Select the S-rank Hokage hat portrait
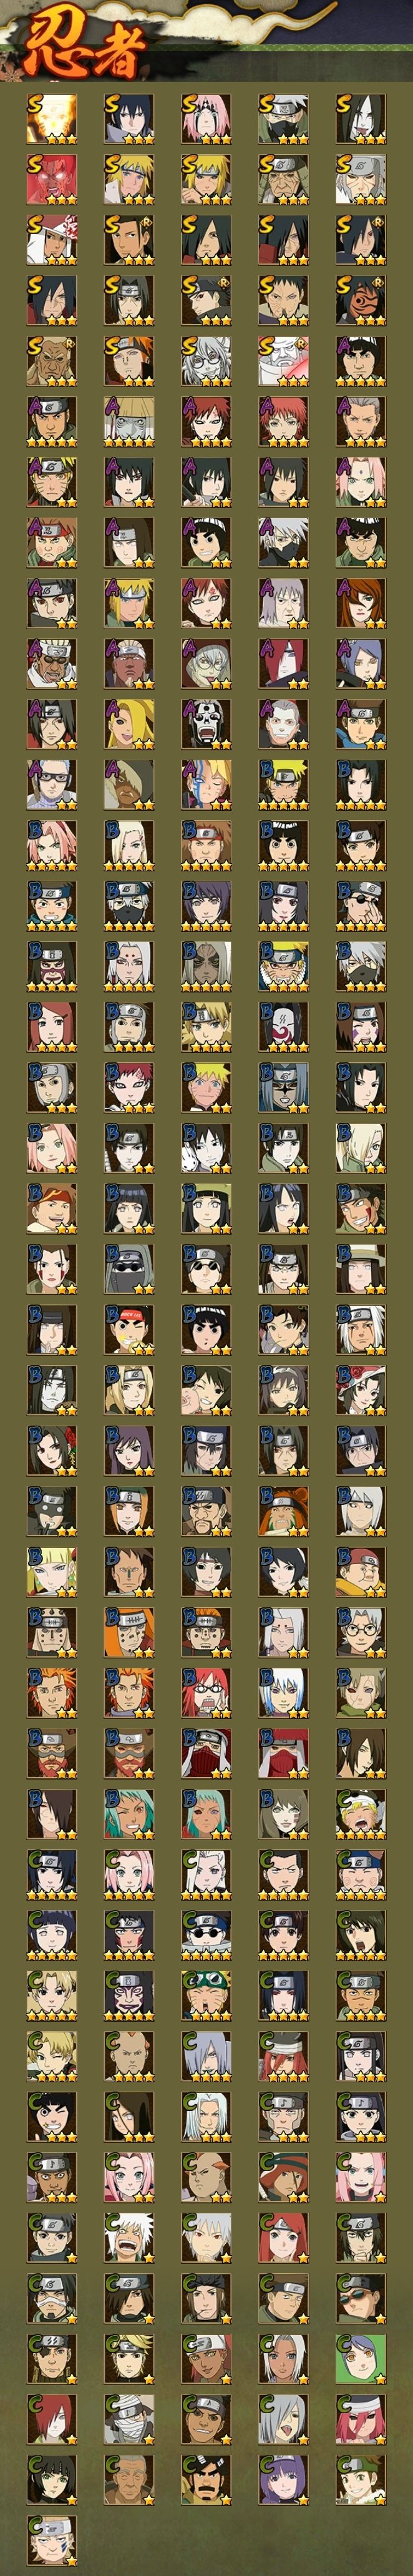The width and height of the screenshot is (413, 2576). click(x=52, y=241)
